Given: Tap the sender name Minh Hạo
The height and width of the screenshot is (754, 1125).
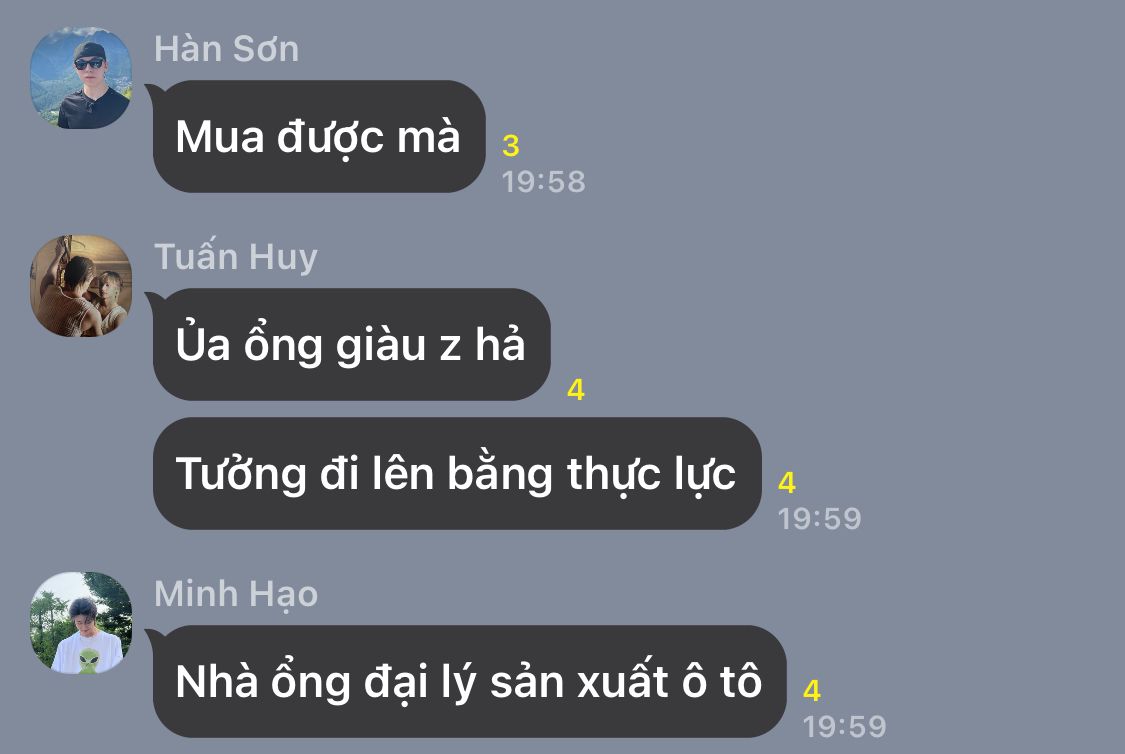Looking at the screenshot, I should [236, 595].
